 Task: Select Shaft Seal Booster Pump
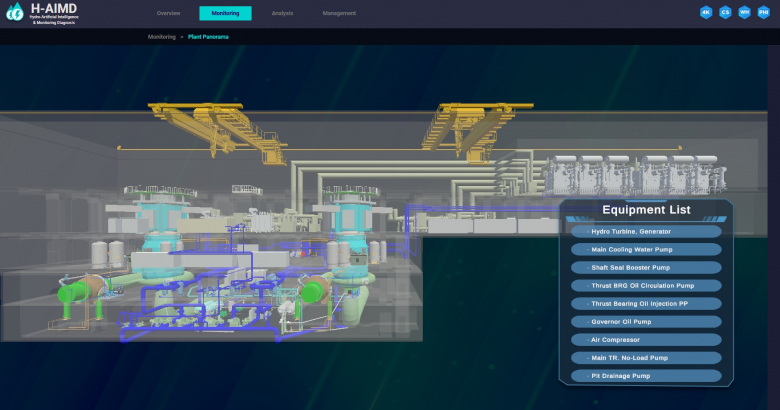coord(647,268)
